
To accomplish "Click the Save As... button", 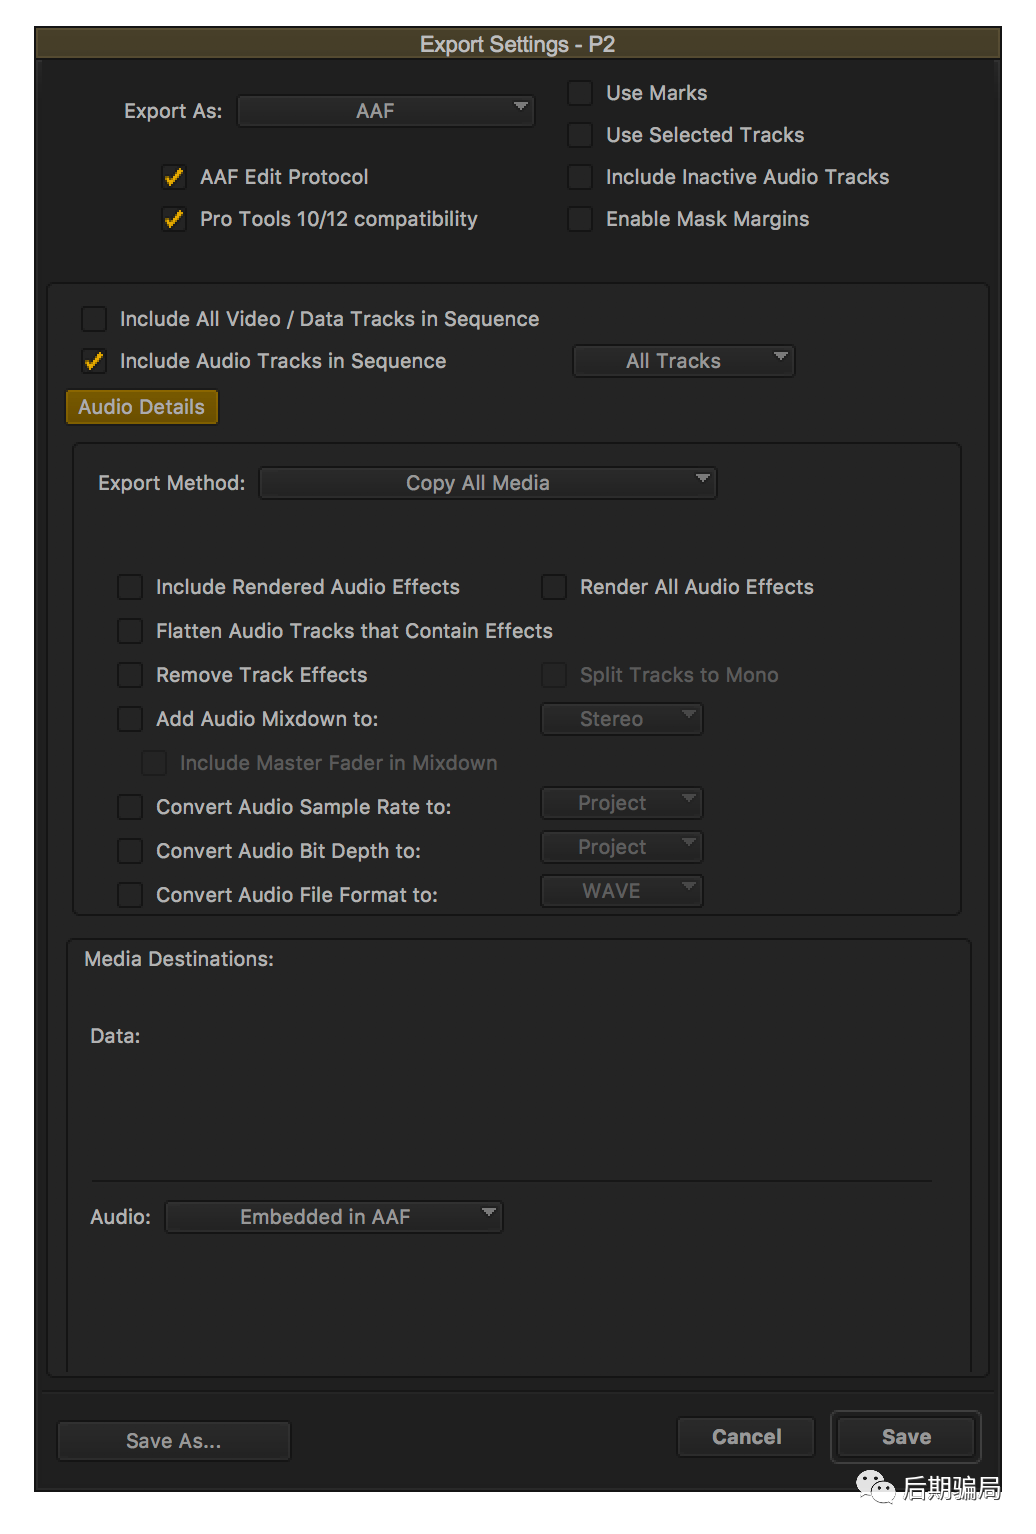I will point(174,1441).
